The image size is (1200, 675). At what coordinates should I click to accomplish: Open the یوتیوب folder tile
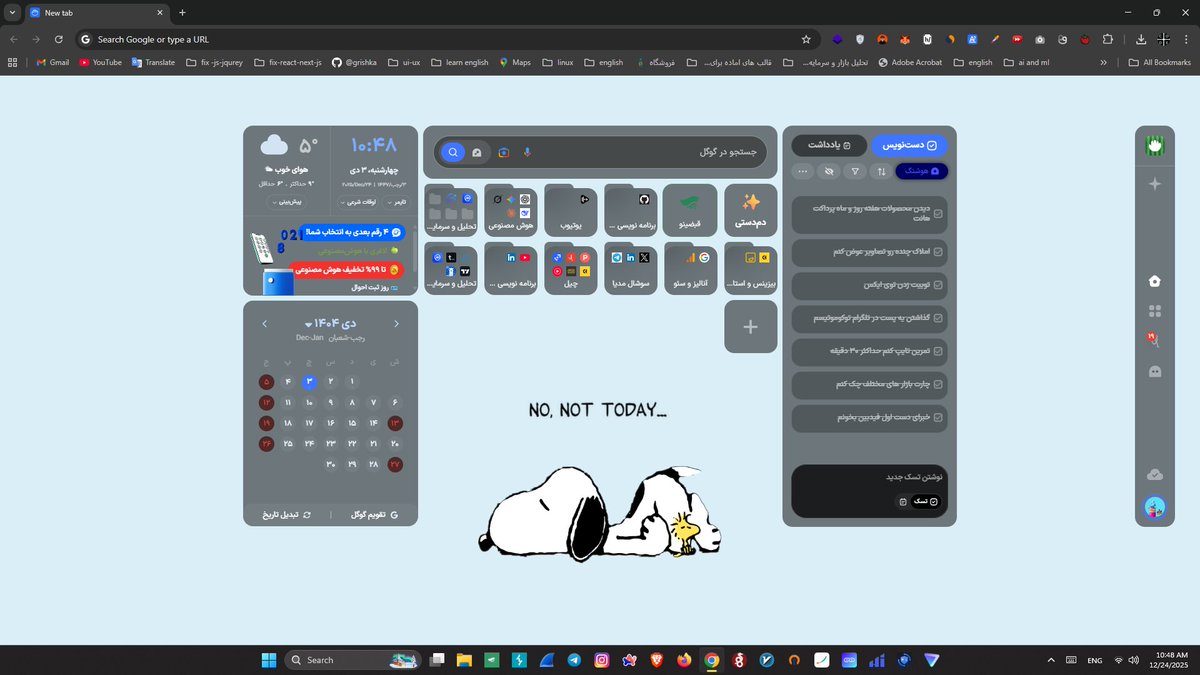click(571, 209)
